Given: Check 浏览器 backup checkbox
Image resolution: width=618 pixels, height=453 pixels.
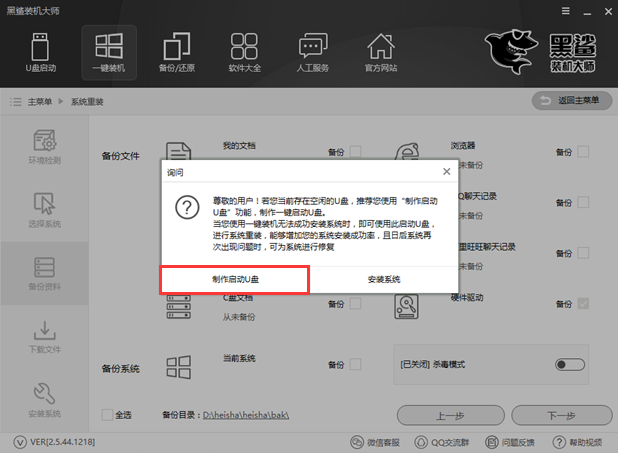Looking at the screenshot, I should tap(583, 152).
